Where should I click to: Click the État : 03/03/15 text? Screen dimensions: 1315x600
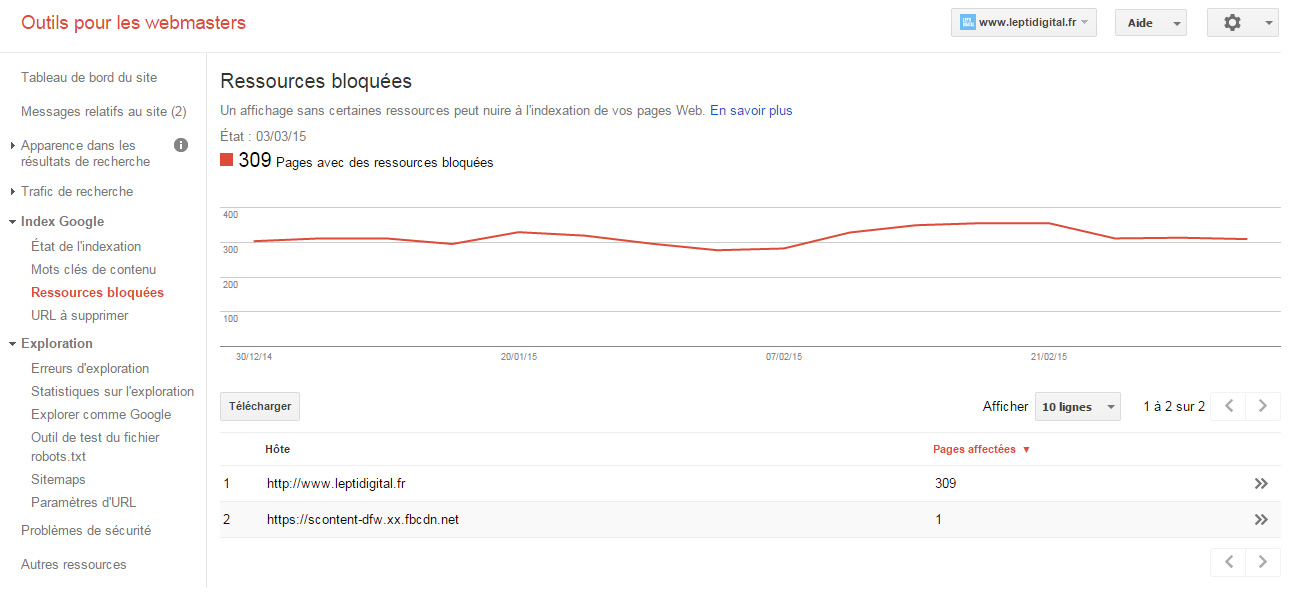tap(263, 136)
